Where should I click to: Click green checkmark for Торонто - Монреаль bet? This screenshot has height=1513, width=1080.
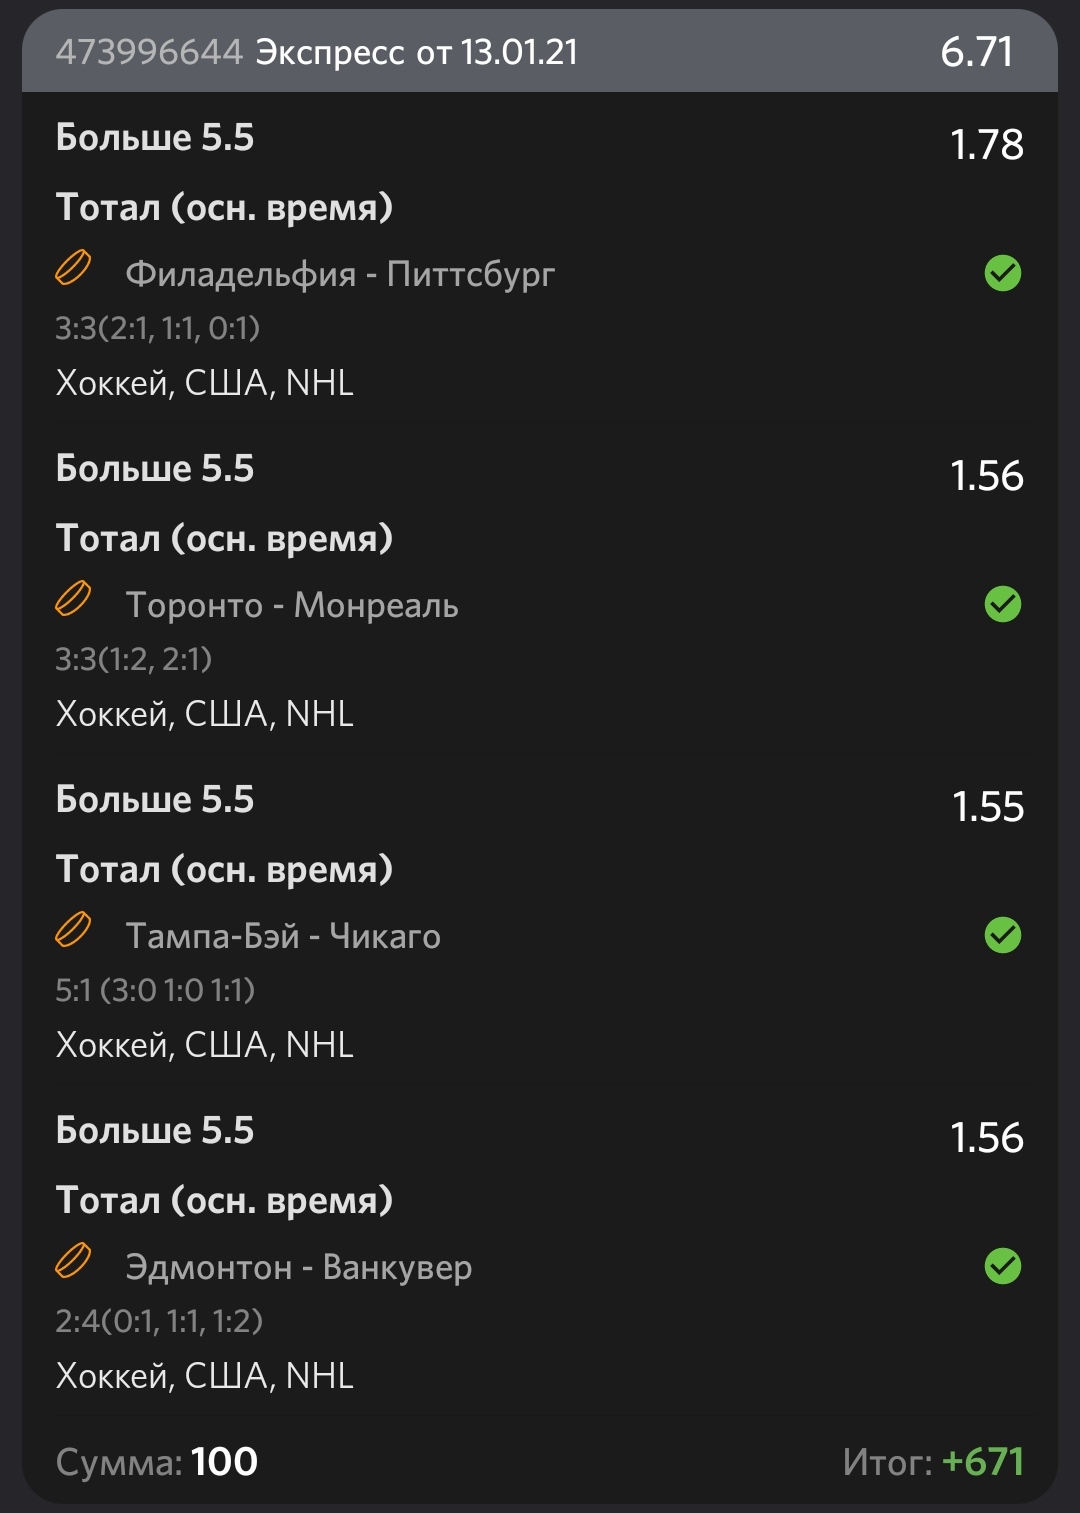coord(1002,604)
